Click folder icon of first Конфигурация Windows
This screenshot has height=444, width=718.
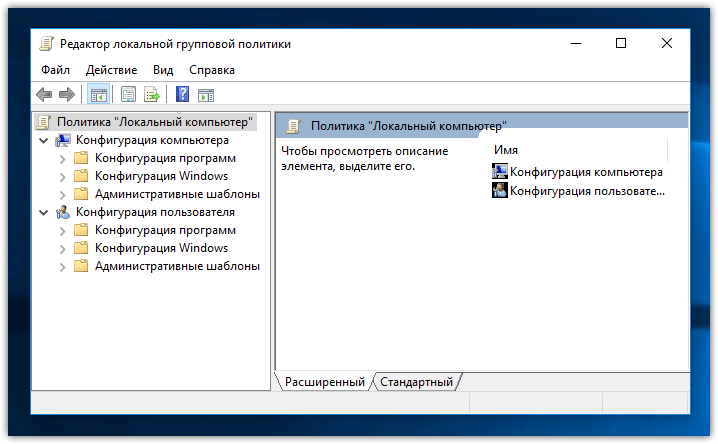pyautogui.click(x=81, y=176)
